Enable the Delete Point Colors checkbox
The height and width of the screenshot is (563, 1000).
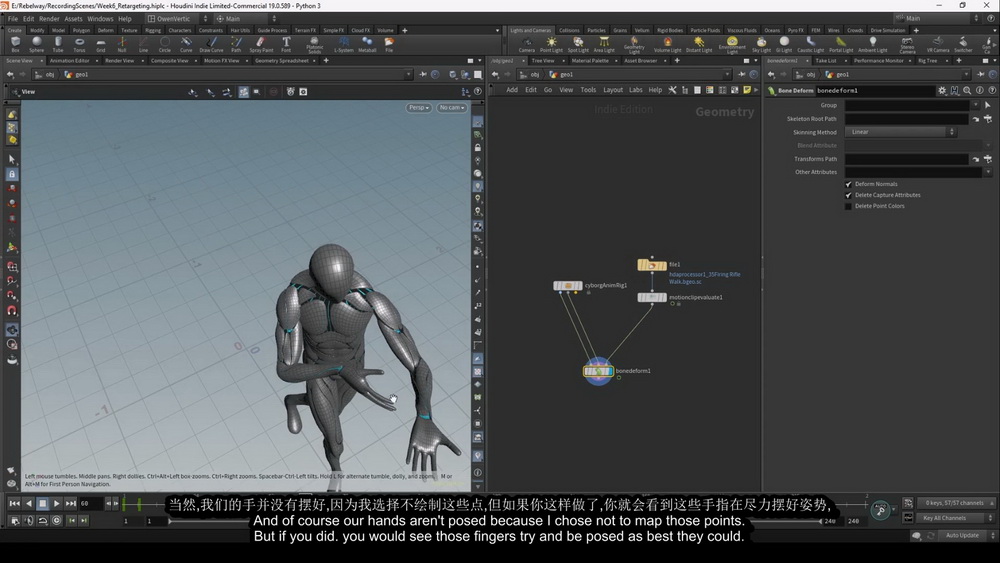coord(848,206)
